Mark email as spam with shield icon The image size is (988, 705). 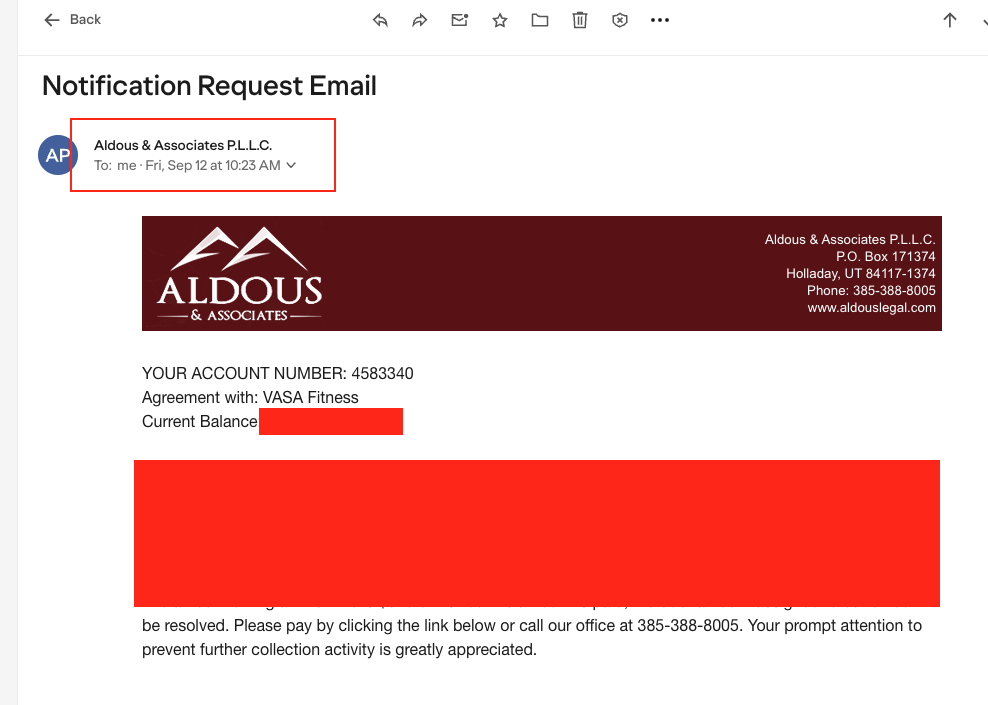[620, 20]
